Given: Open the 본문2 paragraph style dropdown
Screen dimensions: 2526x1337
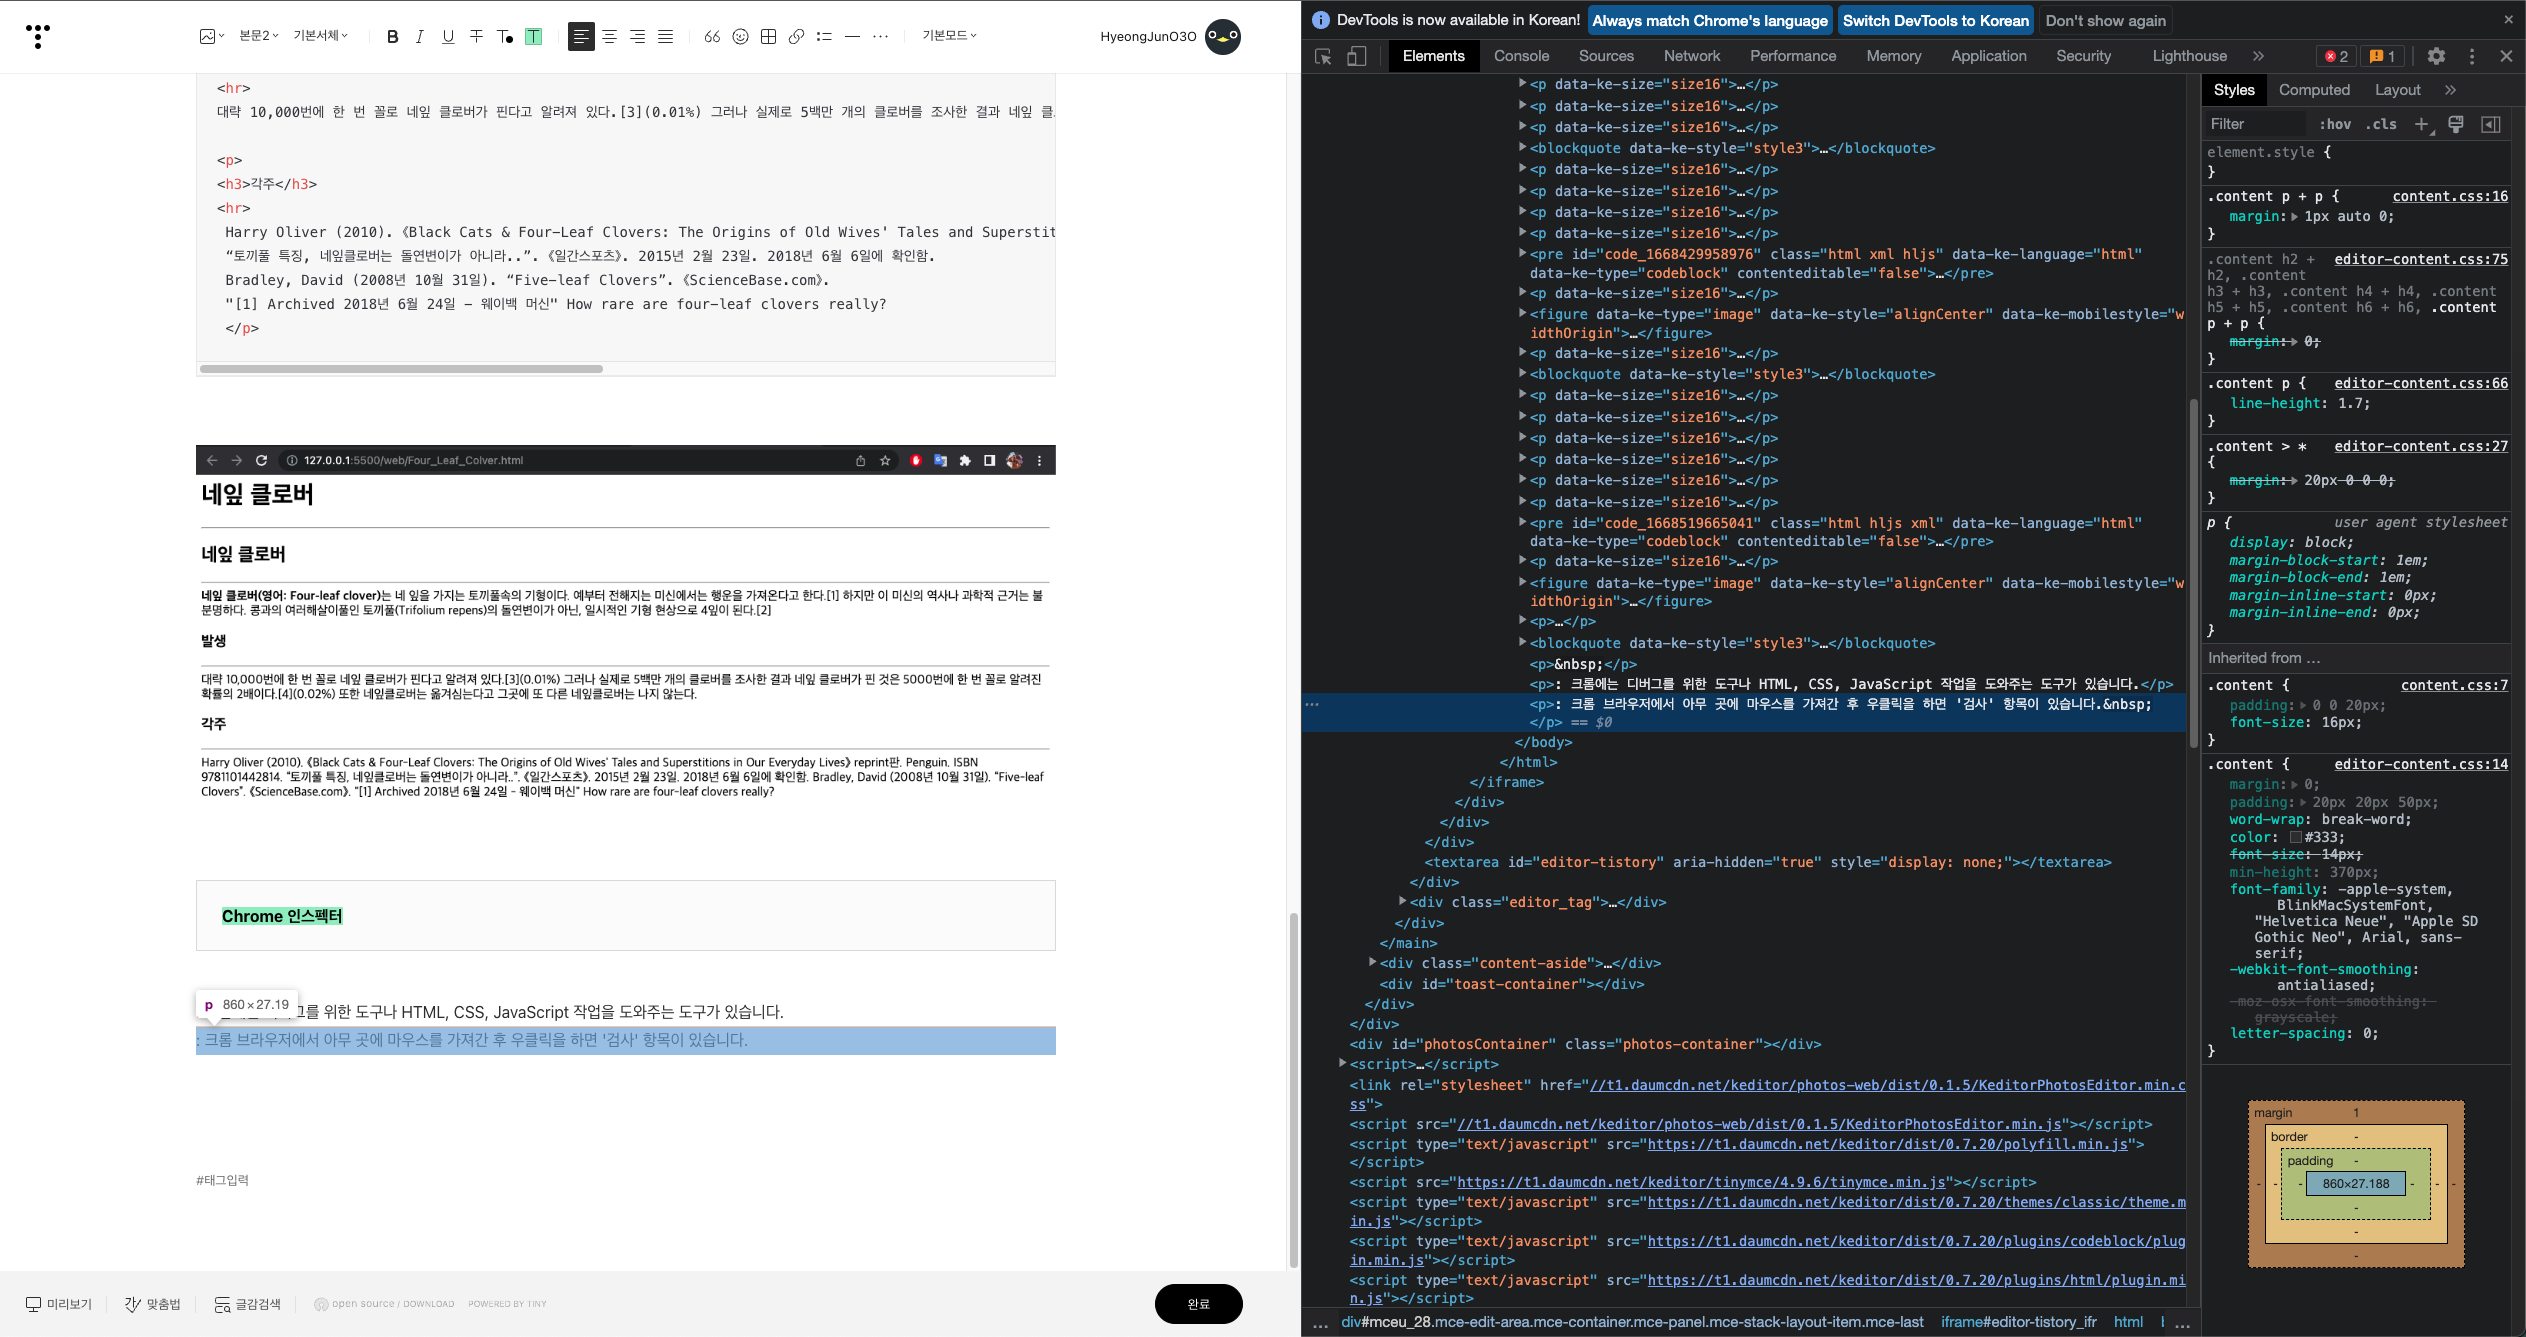Looking at the screenshot, I should [259, 36].
